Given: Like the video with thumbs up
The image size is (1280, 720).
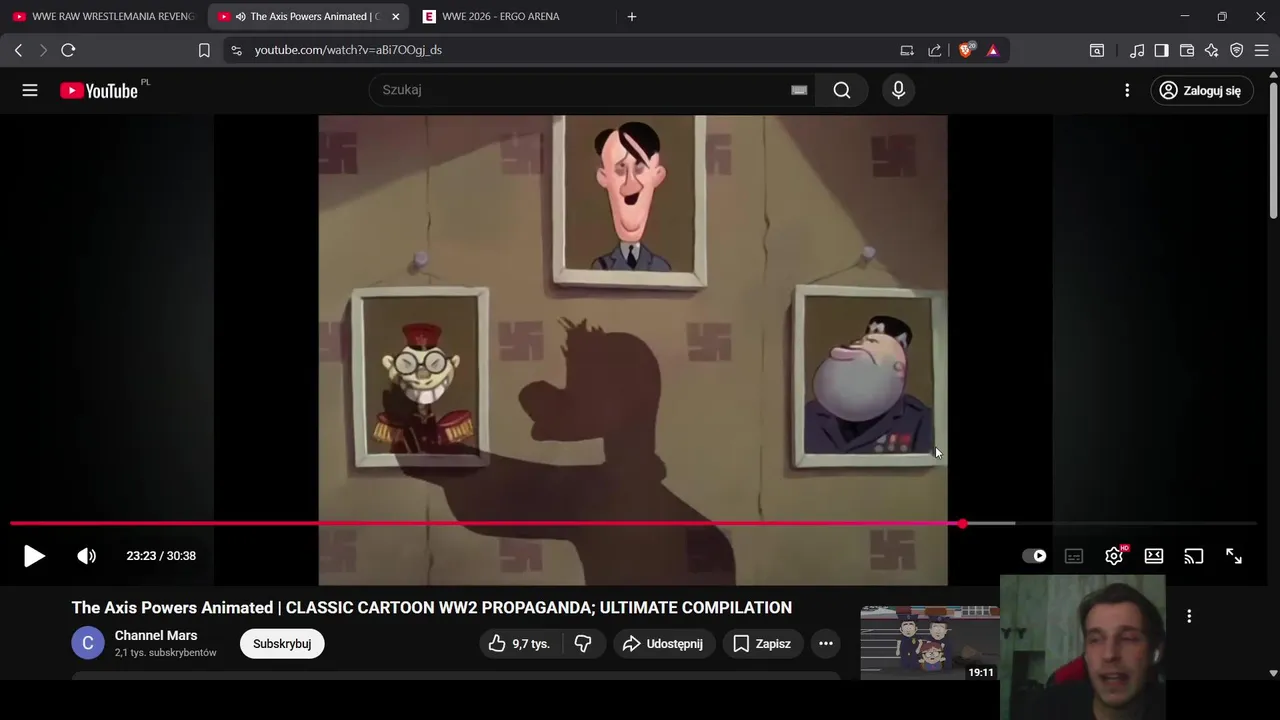Looking at the screenshot, I should (519, 644).
